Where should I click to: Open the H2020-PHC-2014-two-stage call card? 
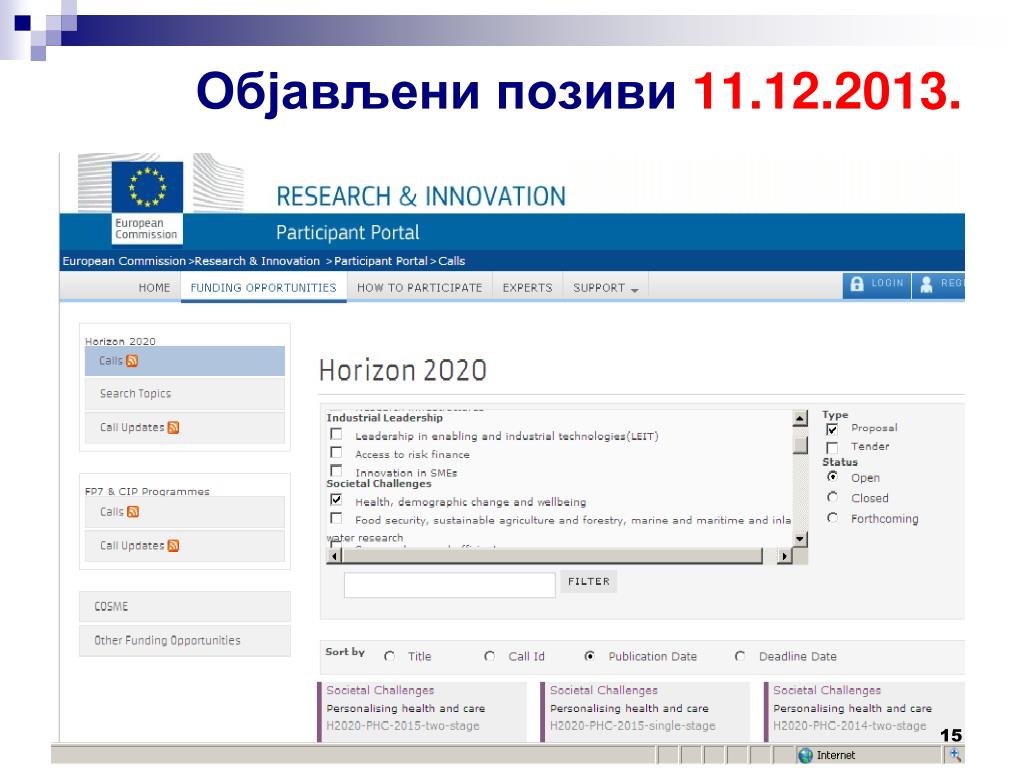click(864, 712)
